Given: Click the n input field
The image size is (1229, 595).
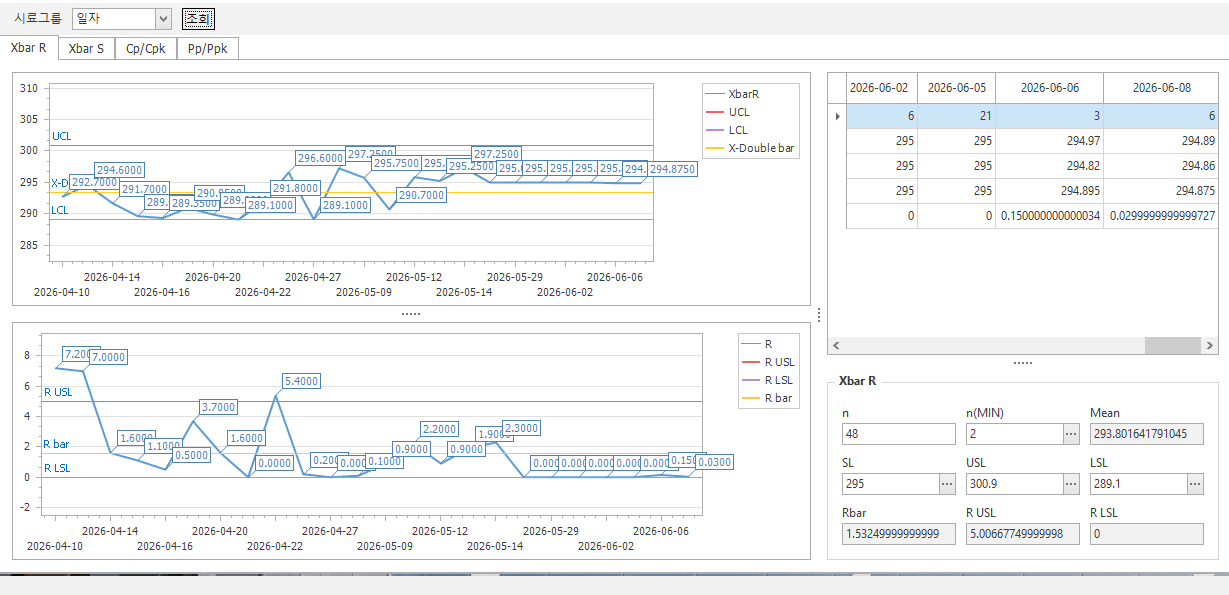Looking at the screenshot, I should (899, 434).
